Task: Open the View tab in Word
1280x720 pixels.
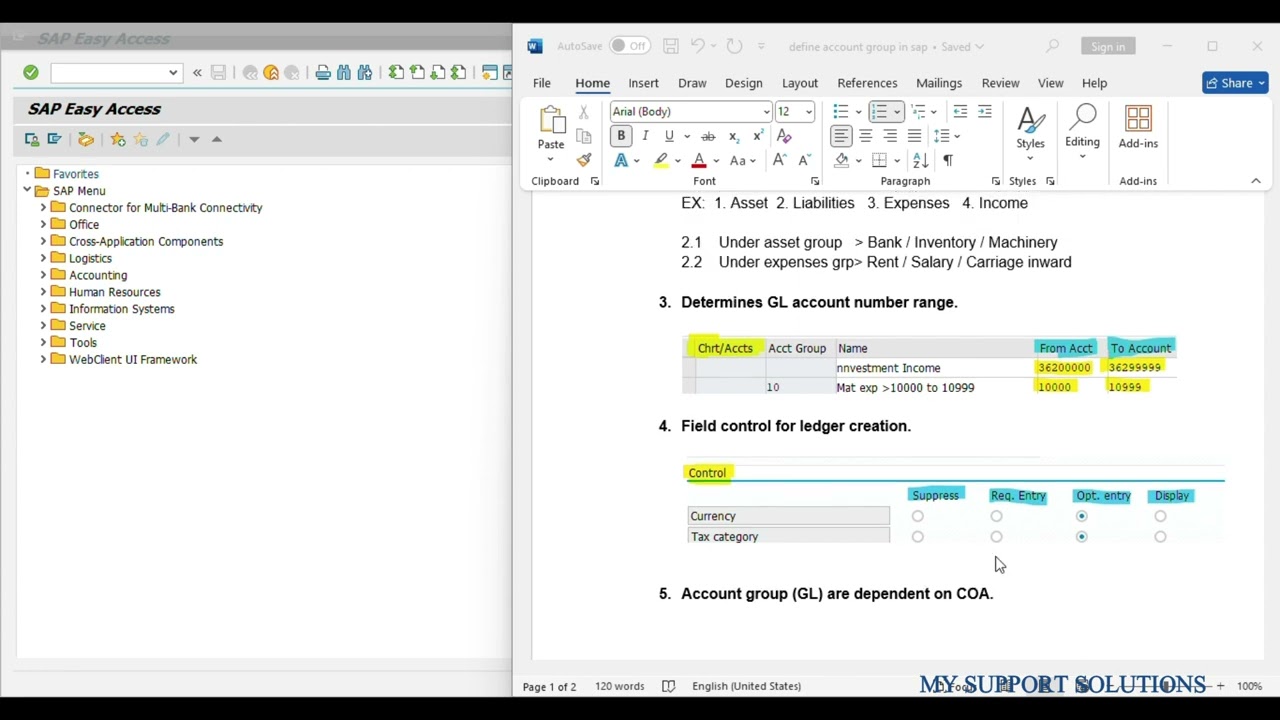Action: click(1050, 83)
